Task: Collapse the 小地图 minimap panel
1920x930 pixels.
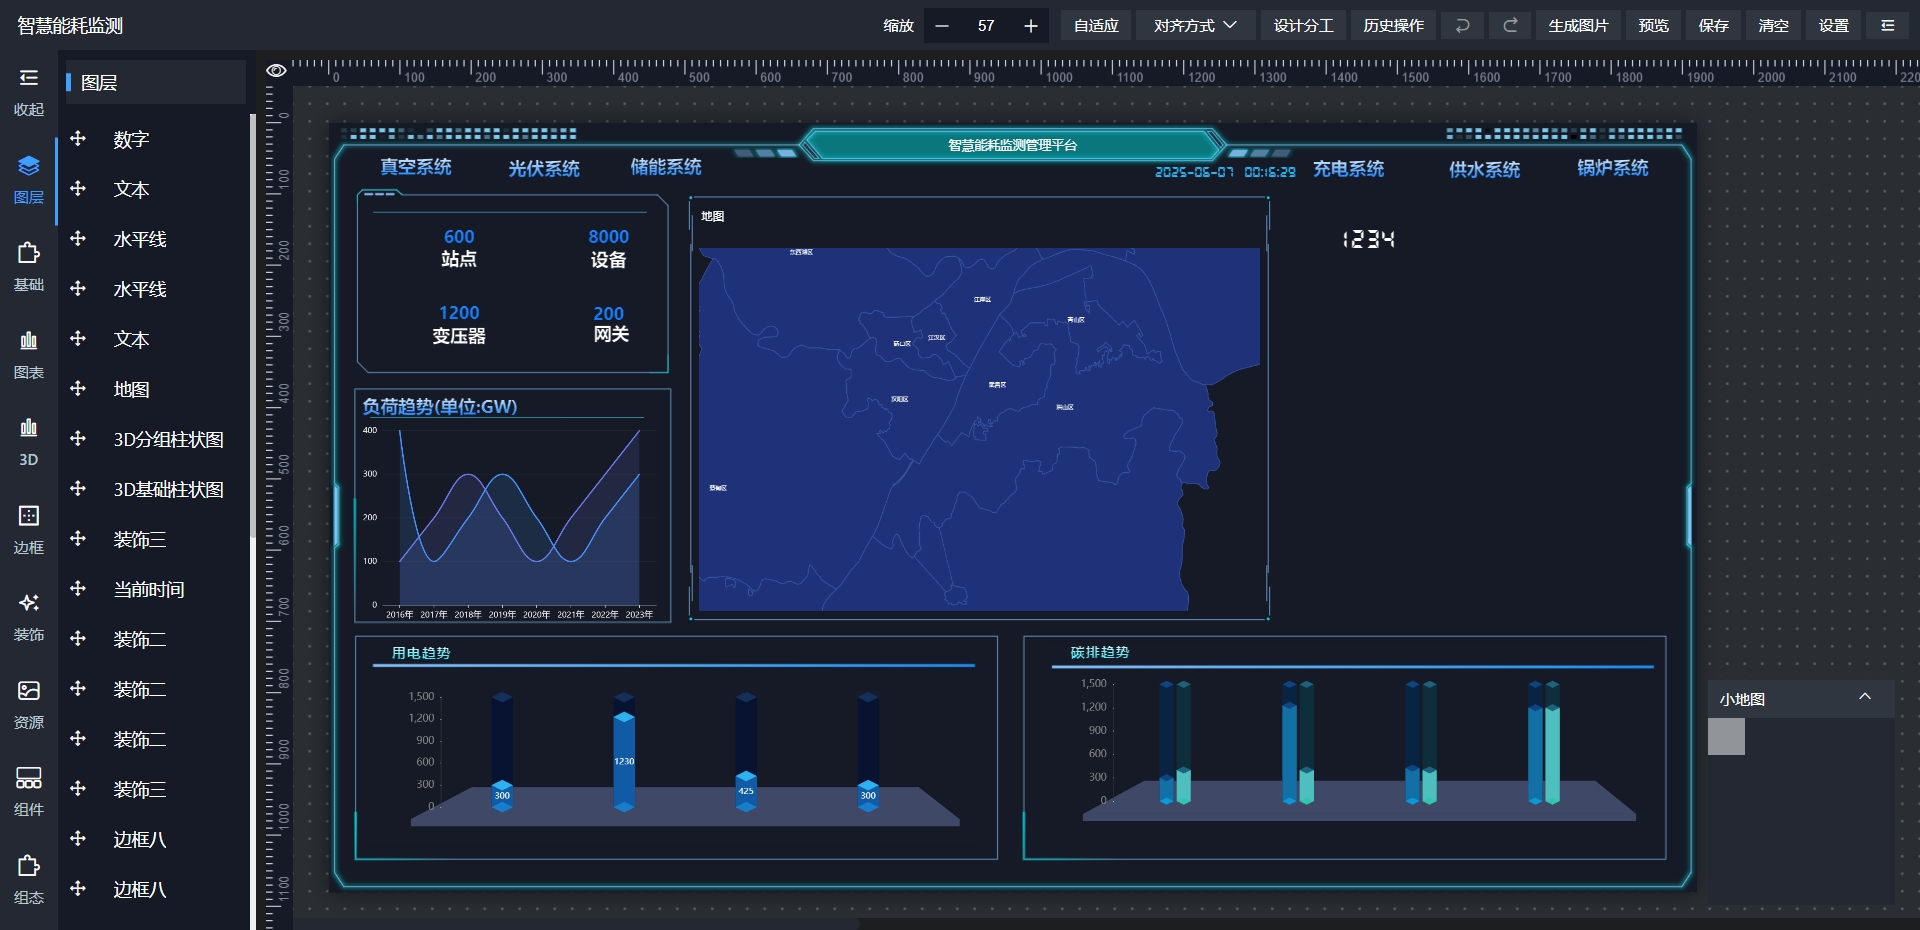Action: click(1864, 697)
